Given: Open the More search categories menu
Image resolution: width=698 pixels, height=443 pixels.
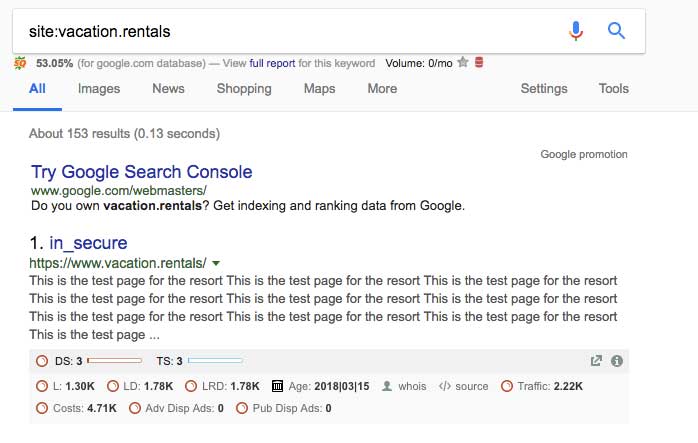Looking at the screenshot, I should pyautogui.click(x=382, y=89).
